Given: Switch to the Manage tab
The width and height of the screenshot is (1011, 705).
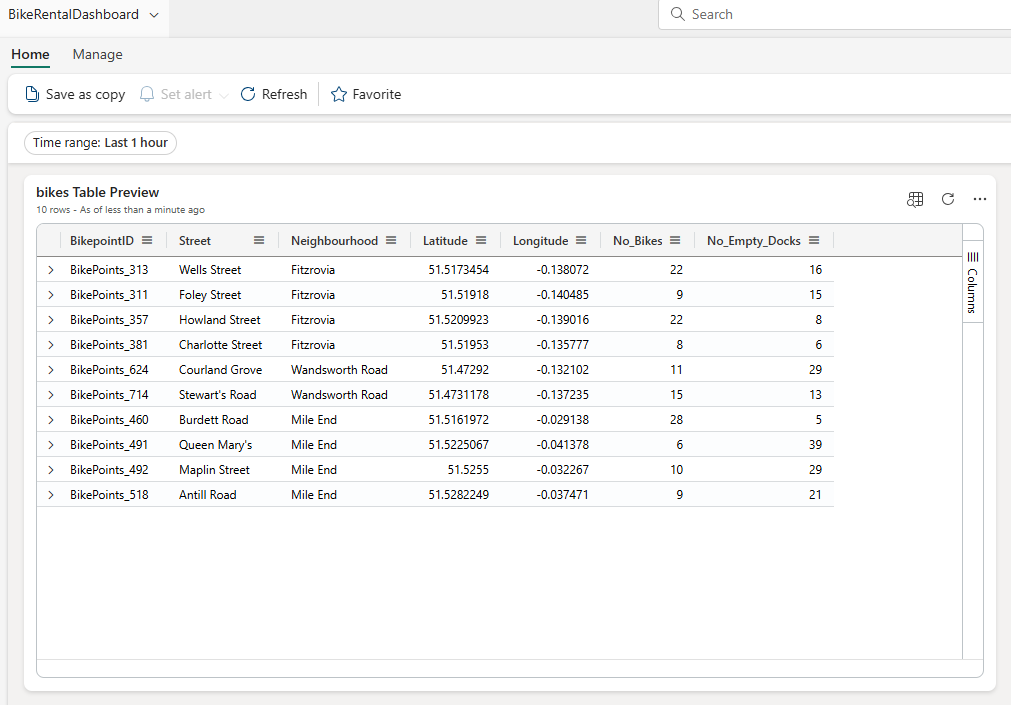Looking at the screenshot, I should click(x=97, y=55).
